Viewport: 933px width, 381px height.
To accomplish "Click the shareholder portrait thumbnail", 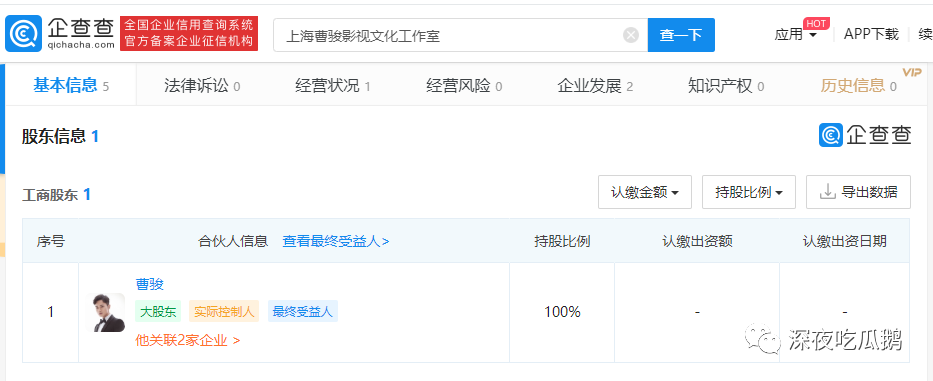I will pyautogui.click(x=105, y=313).
